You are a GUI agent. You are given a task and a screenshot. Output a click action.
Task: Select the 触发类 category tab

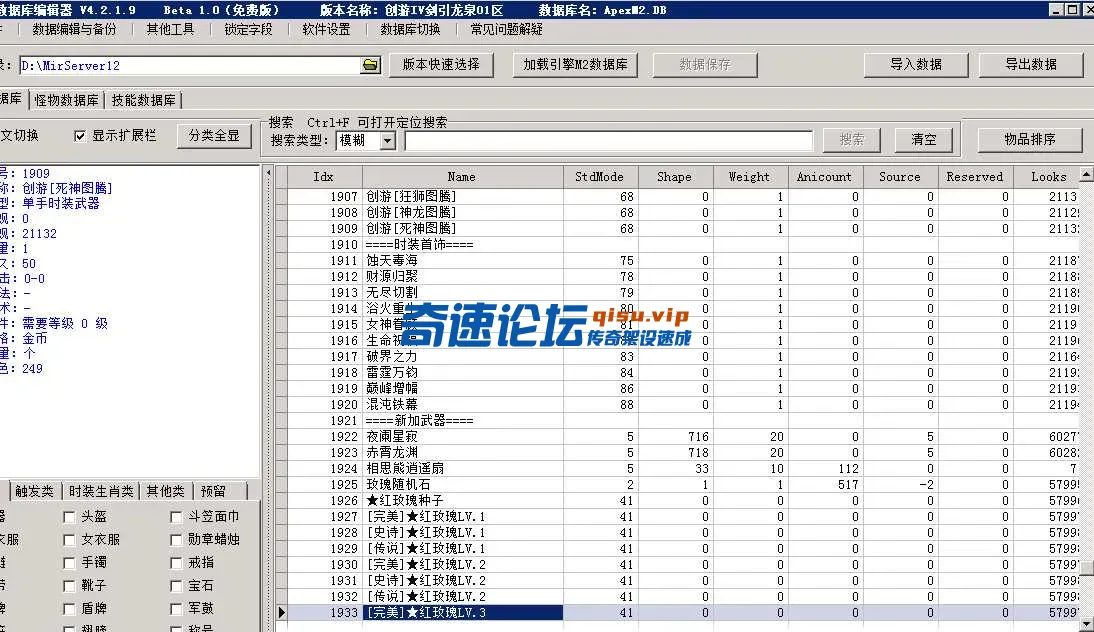click(34, 491)
